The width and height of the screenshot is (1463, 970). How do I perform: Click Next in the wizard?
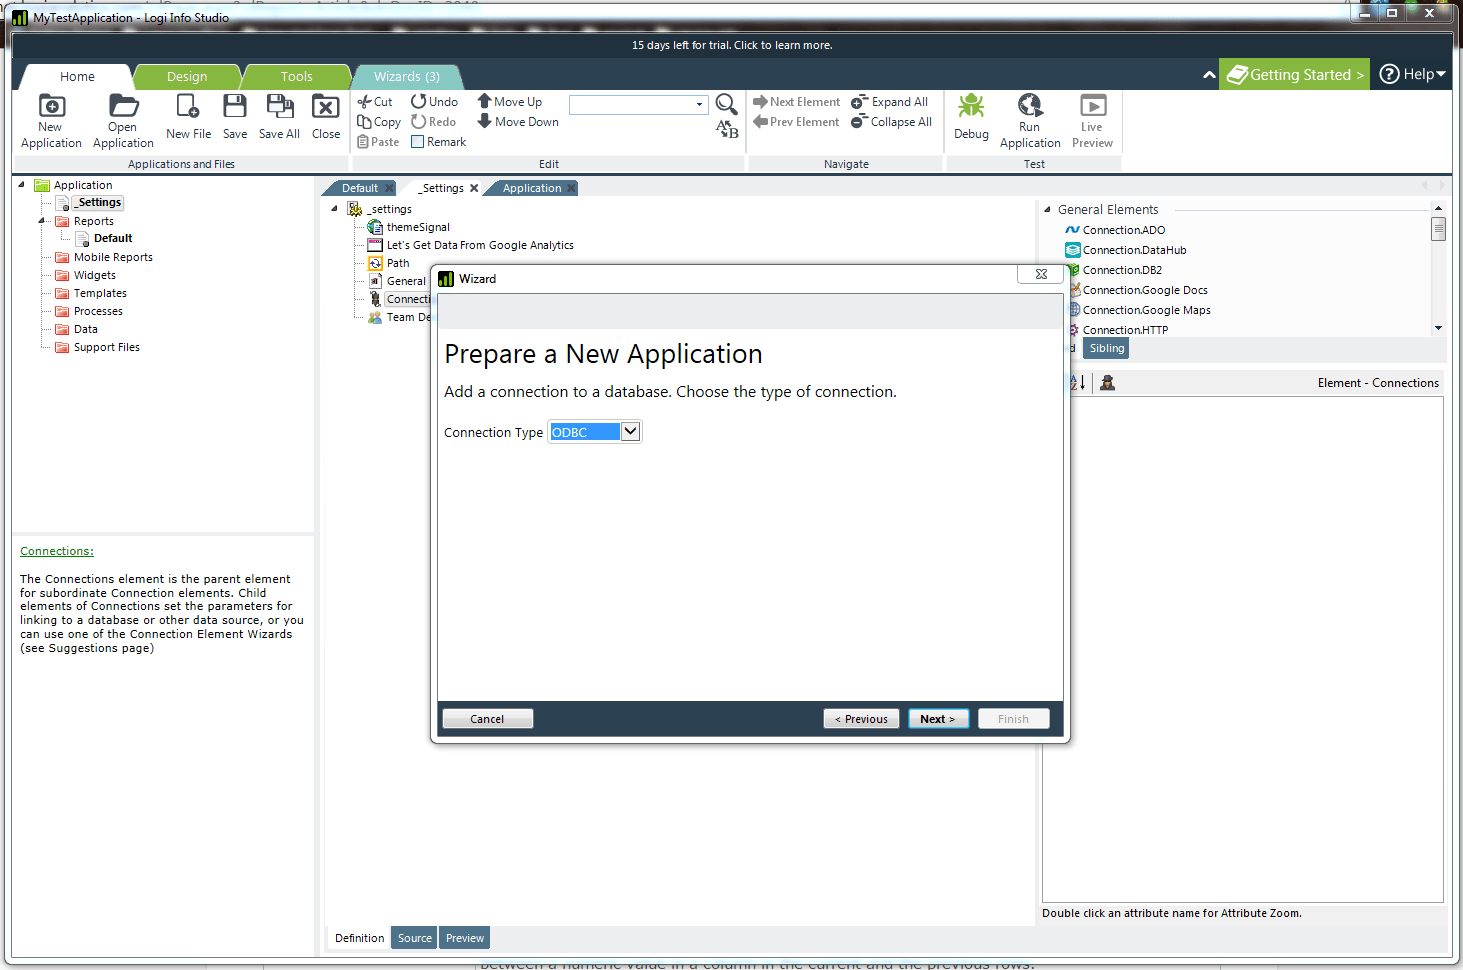tap(937, 719)
